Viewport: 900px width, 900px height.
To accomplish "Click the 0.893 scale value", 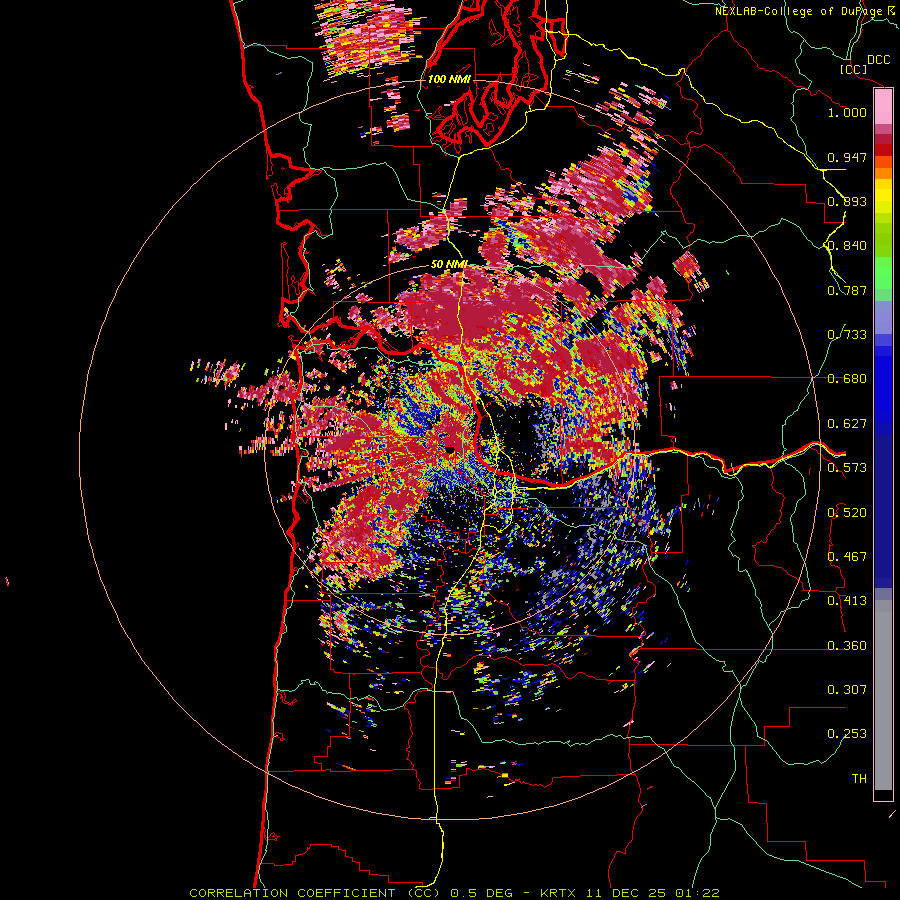I will pos(847,201).
